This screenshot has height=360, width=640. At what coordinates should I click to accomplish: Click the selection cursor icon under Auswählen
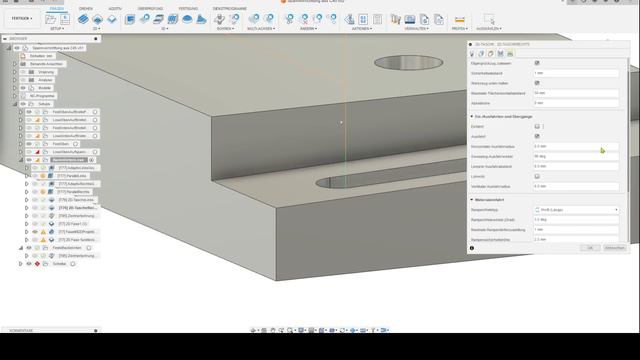(x=489, y=19)
